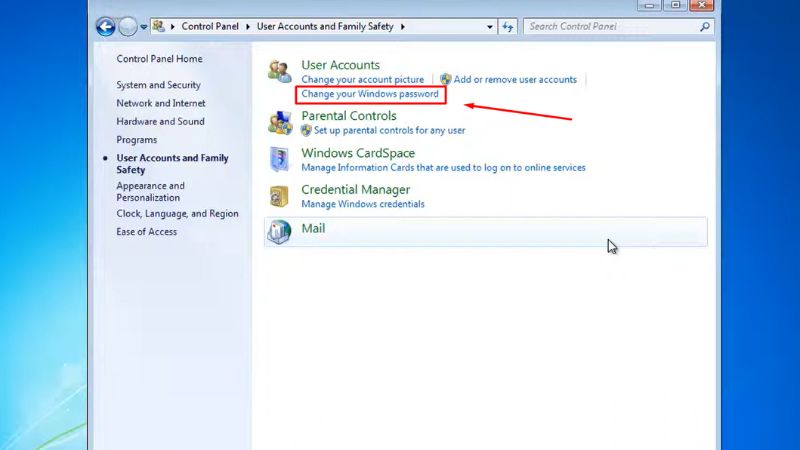The height and width of the screenshot is (450, 800).
Task: Click Set up parental controls for any user
Action: (x=389, y=130)
